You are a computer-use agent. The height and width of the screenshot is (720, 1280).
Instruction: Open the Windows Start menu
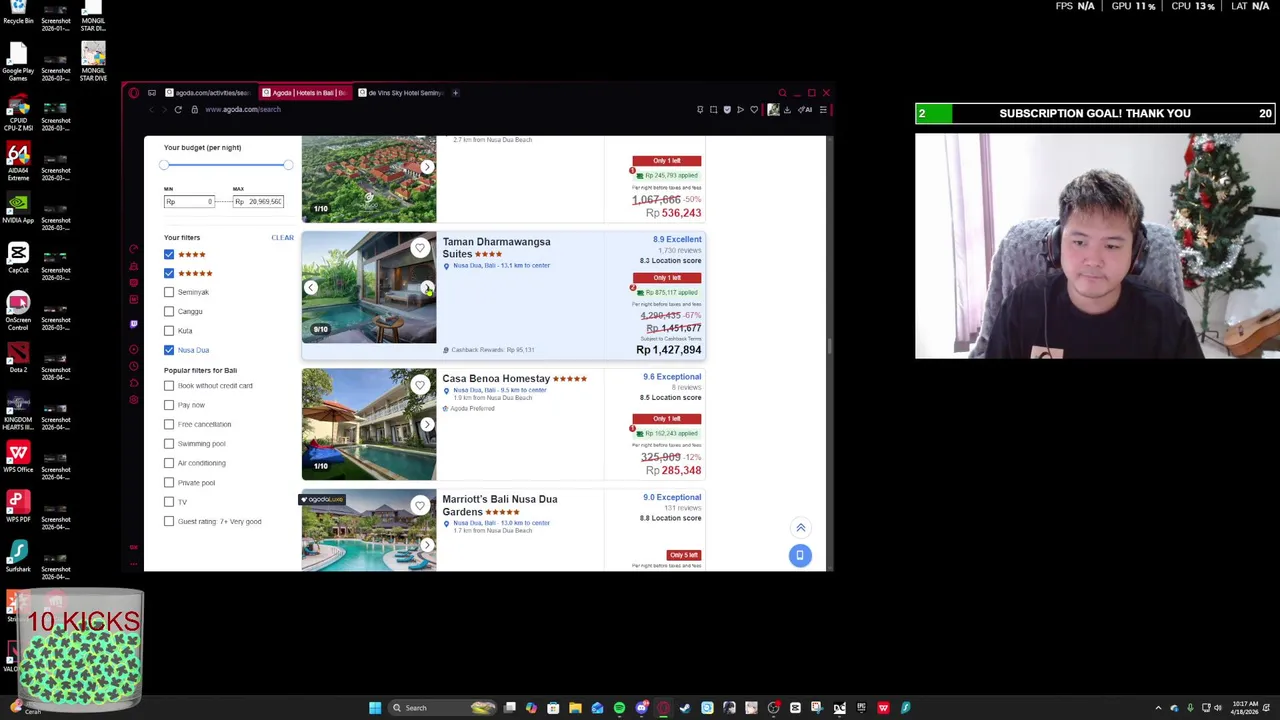tap(375, 708)
